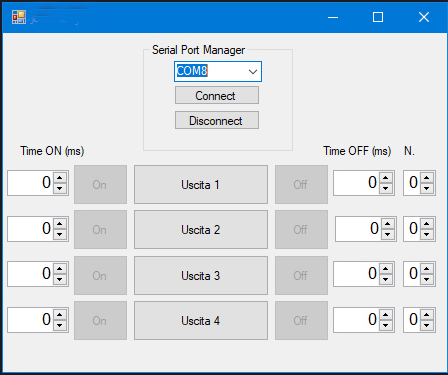
Task: Toggle the Uscita 1 output button
Action: 201,184
